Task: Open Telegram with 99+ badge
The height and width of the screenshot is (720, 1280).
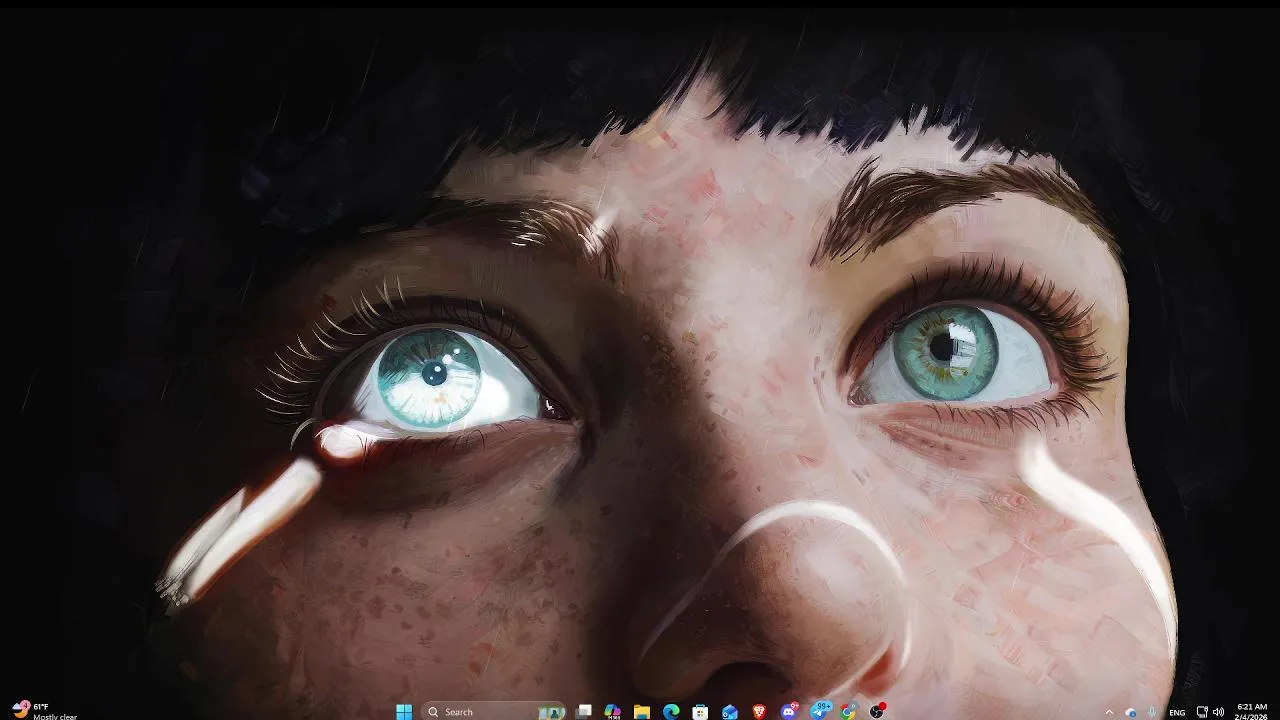Action: point(819,712)
